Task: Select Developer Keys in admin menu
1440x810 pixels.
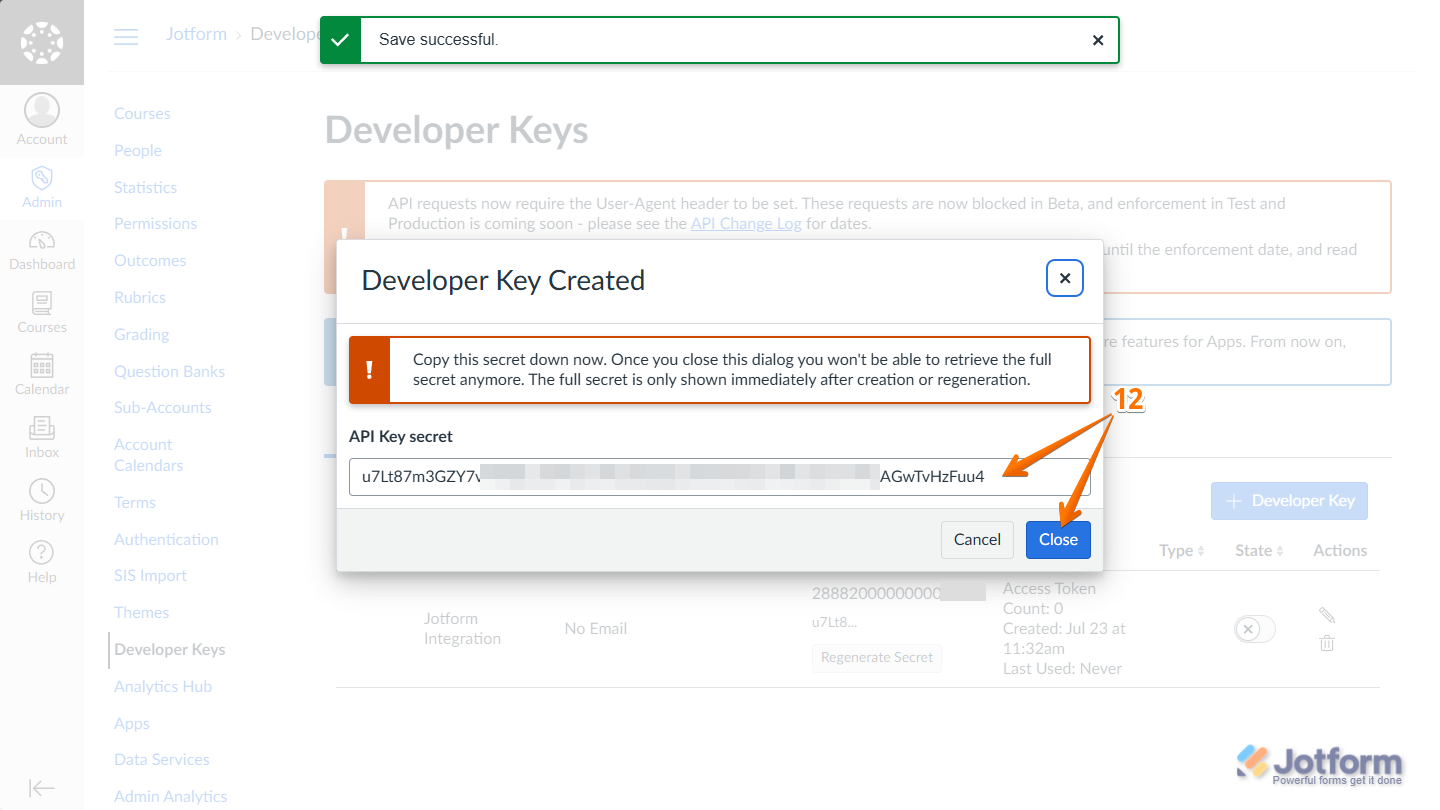Action: 170,649
